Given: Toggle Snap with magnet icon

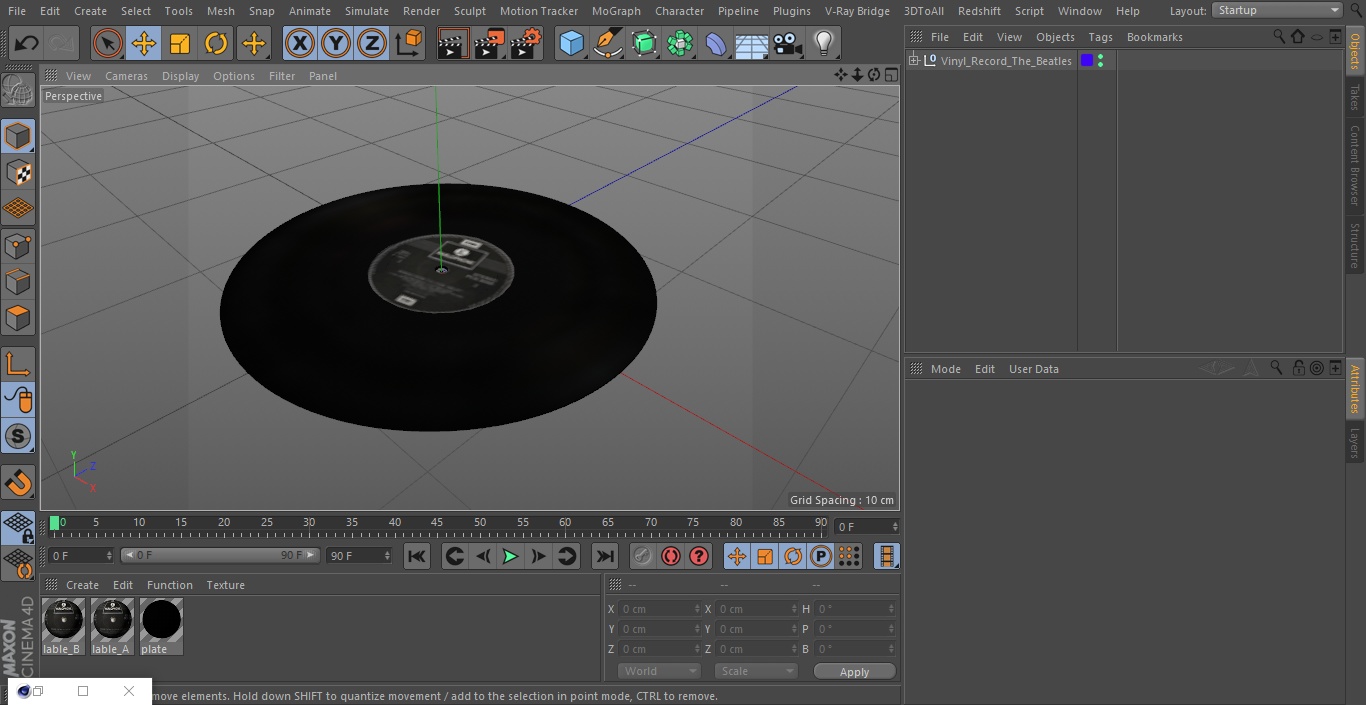Looking at the screenshot, I should (18, 482).
